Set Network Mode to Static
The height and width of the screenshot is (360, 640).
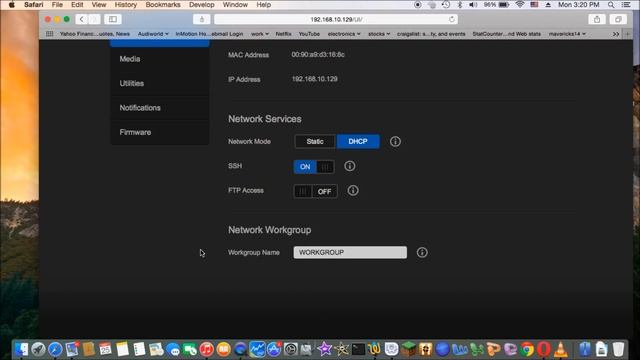tap(315, 142)
